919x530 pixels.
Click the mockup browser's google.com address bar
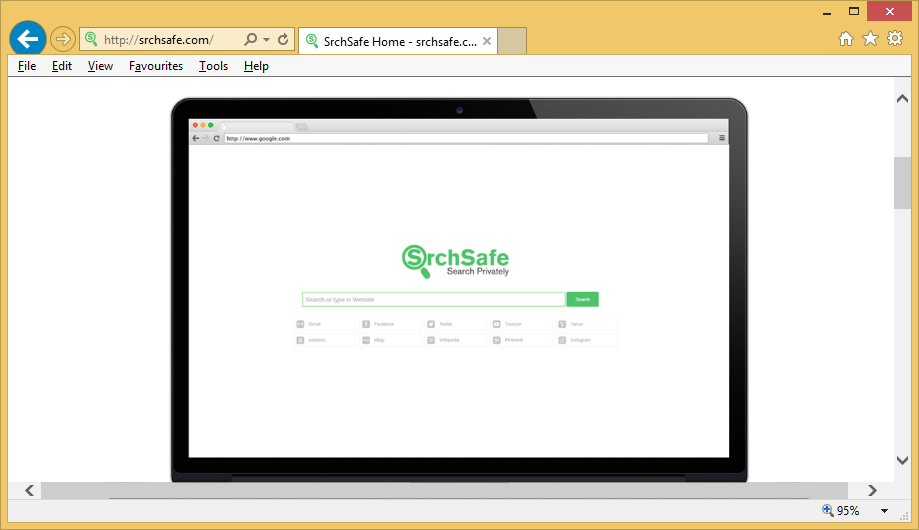pos(466,138)
